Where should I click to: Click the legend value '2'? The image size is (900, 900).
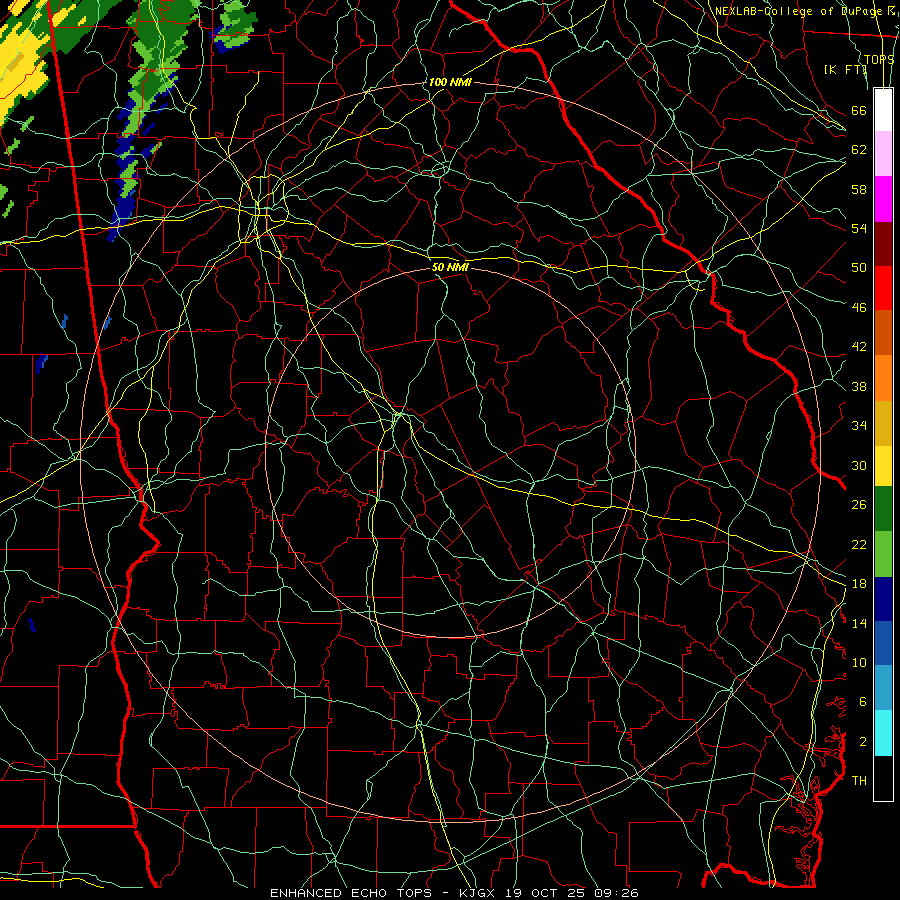(863, 742)
